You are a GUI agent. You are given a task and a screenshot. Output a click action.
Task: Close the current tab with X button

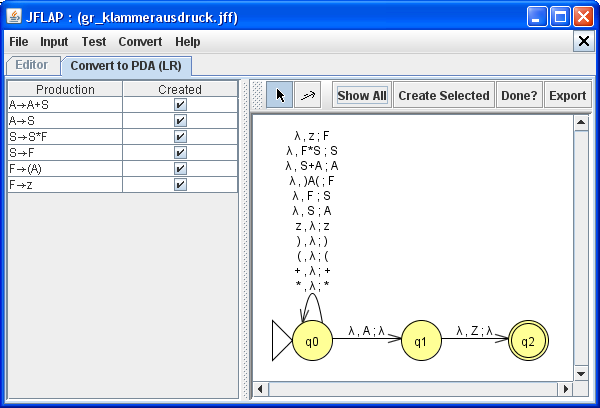pyautogui.click(x=584, y=41)
